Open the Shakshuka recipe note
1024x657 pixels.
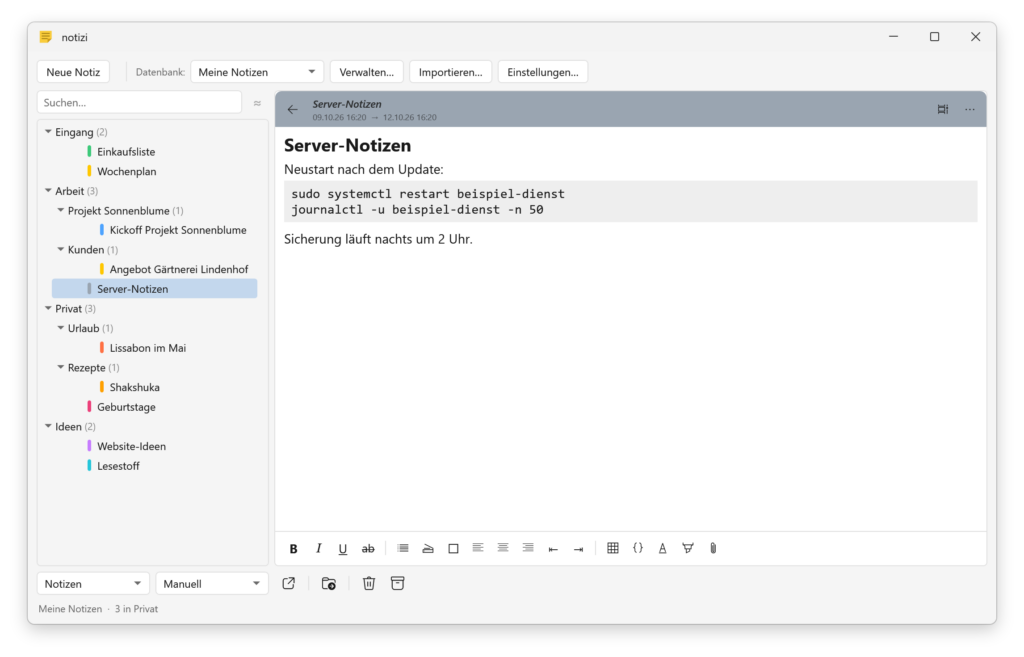coord(135,387)
